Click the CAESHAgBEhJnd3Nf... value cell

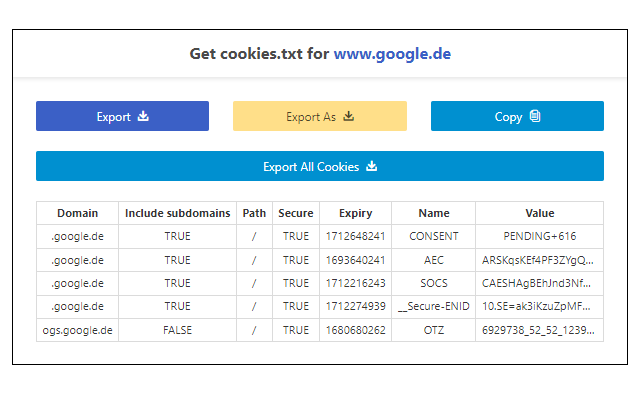pyautogui.click(x=540, y=283)
